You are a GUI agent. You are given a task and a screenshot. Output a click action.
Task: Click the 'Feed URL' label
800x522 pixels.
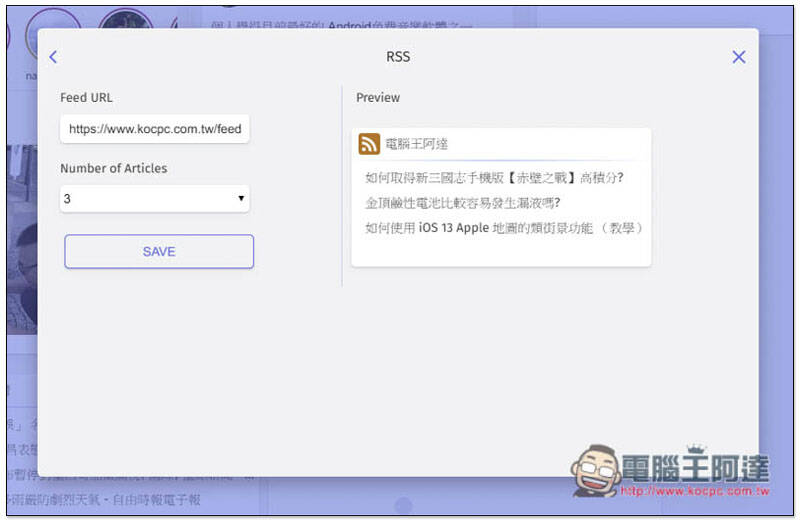point(86,97)
